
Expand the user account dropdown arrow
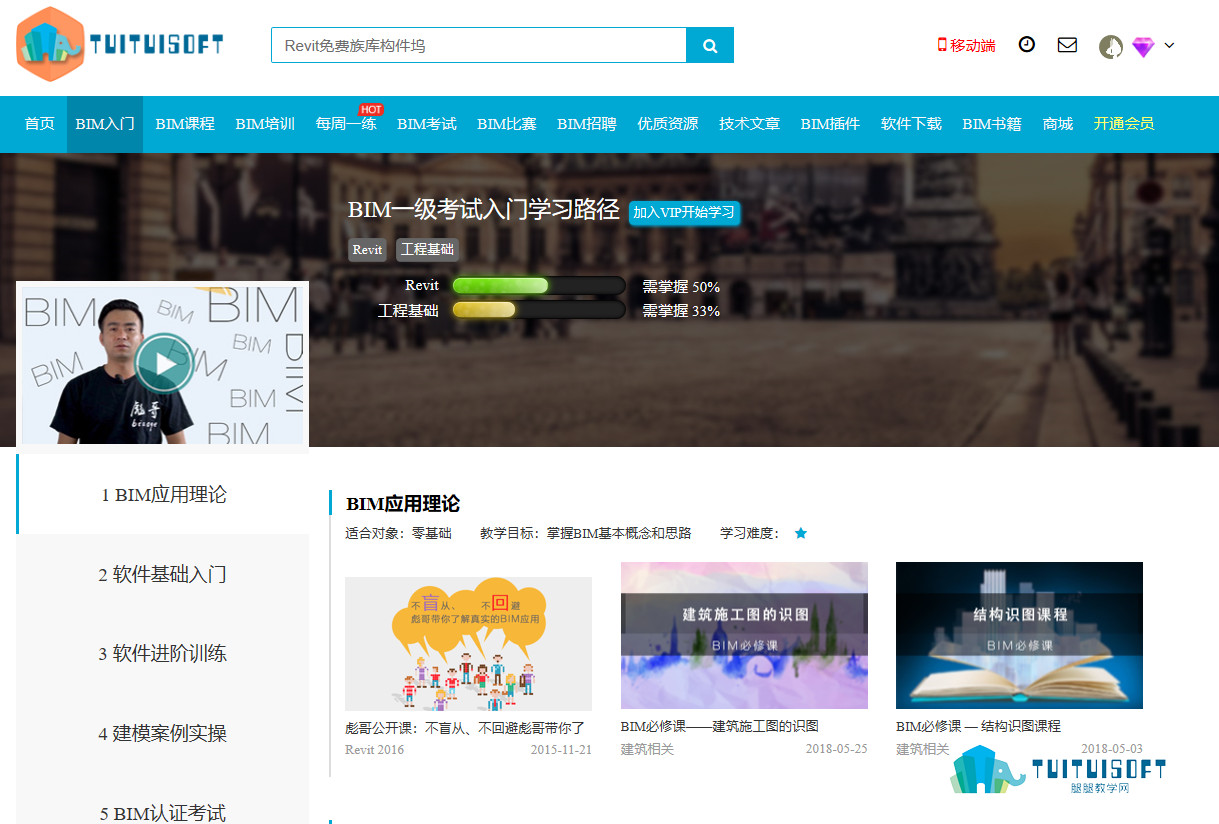1169,45
